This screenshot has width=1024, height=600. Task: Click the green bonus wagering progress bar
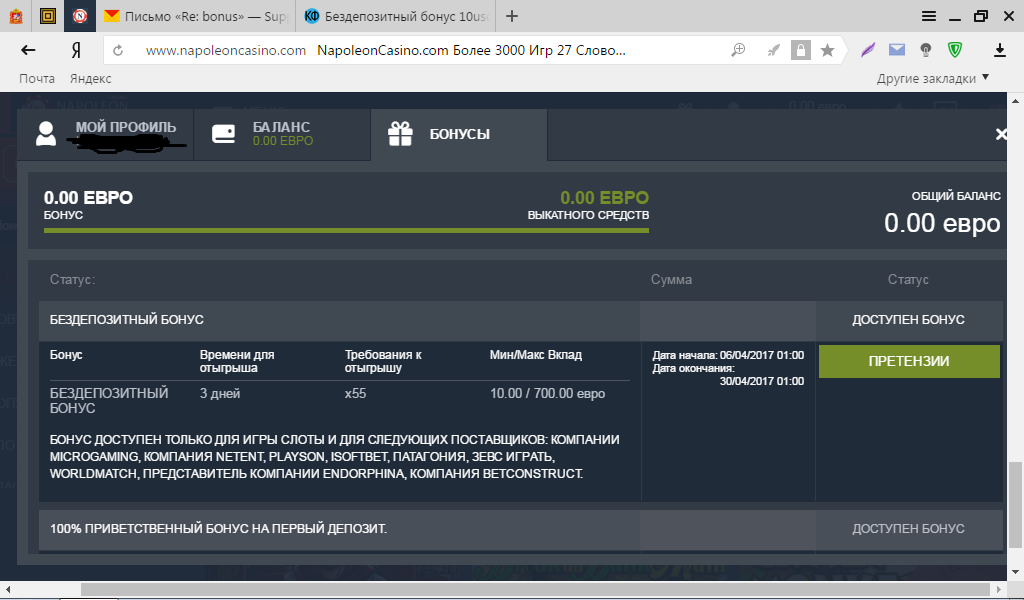(x=346, y=230)
